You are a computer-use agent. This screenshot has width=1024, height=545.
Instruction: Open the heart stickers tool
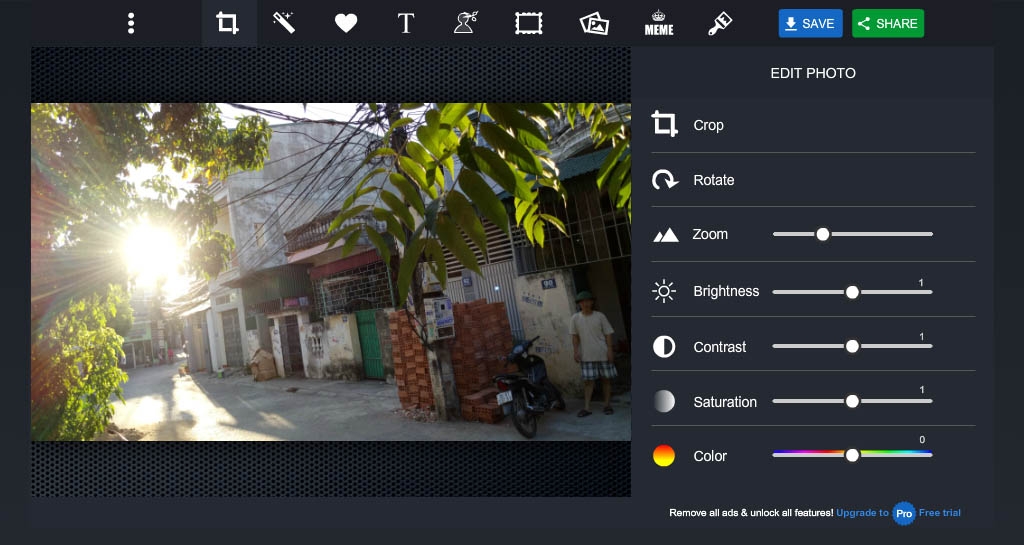345,23
